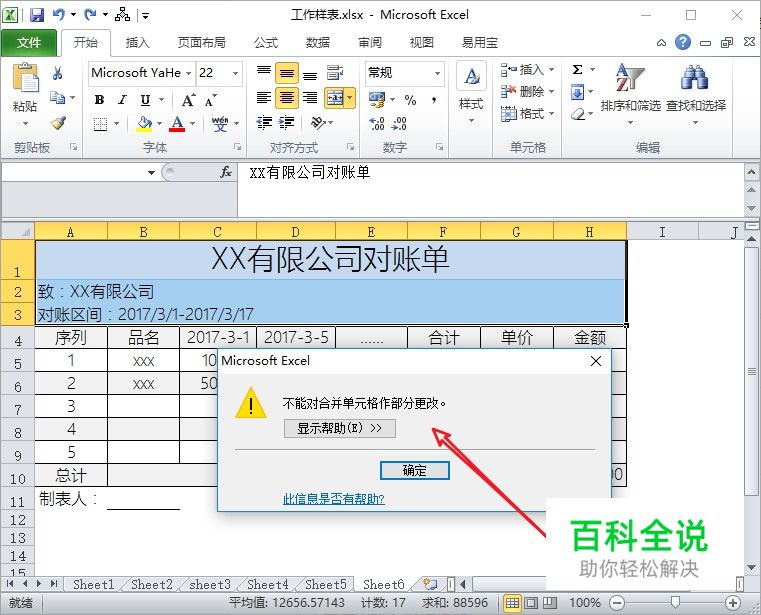Click the Cut scissors icon
Image resolution: width=761 pixels, height=615 pixels.
pyautogui.click(x=58, y=73)
